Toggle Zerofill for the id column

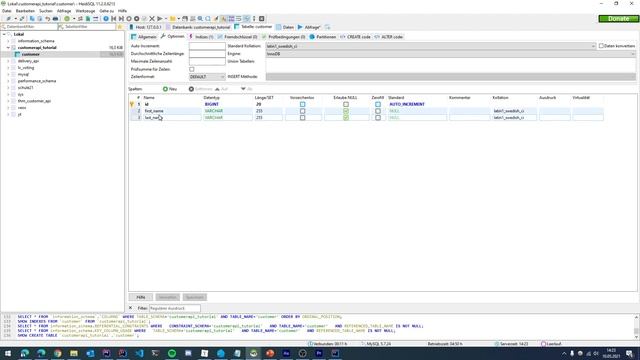[378, 104]
